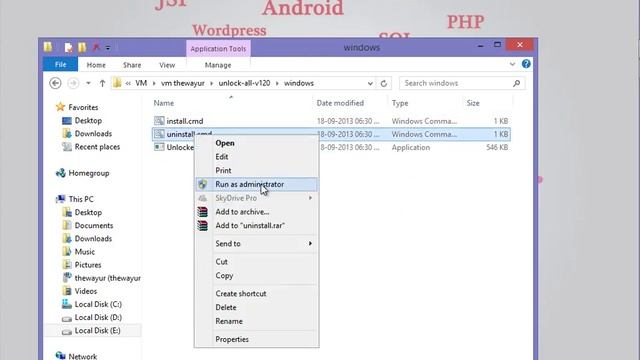Click the Back navigation arrow
The height and width of the screenshot is (360, 640).
(x=55, y=83)
